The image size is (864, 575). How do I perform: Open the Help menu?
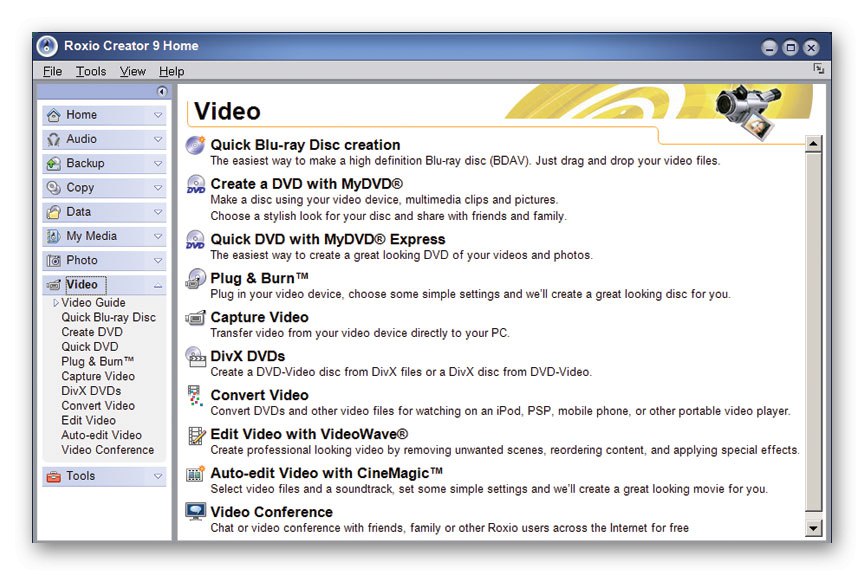click(171, 72)
